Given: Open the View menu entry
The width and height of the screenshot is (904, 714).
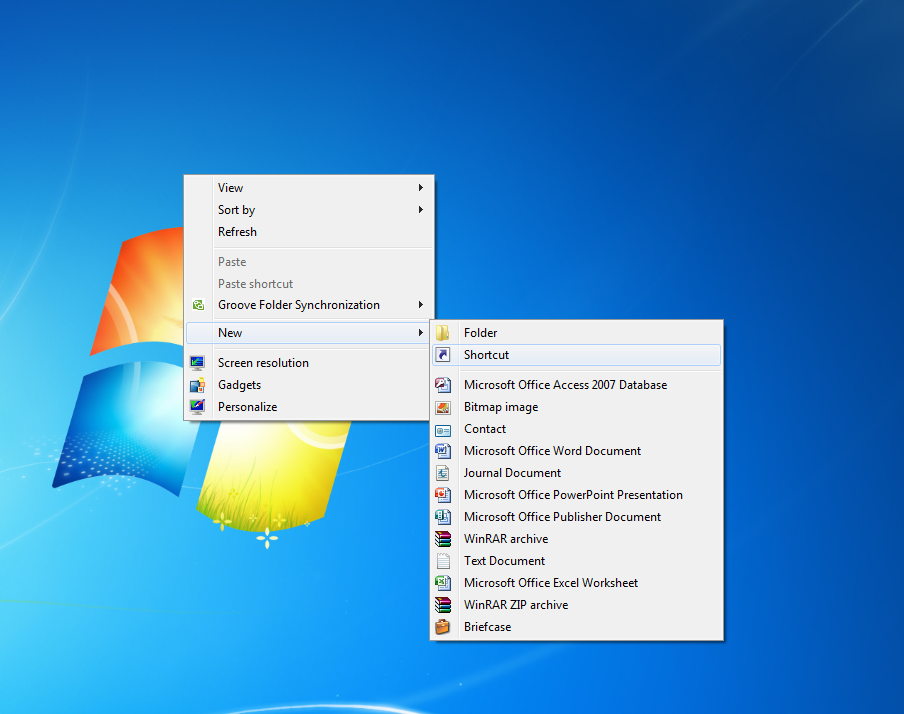Looking at the screenshot, I should click(309, 187).
